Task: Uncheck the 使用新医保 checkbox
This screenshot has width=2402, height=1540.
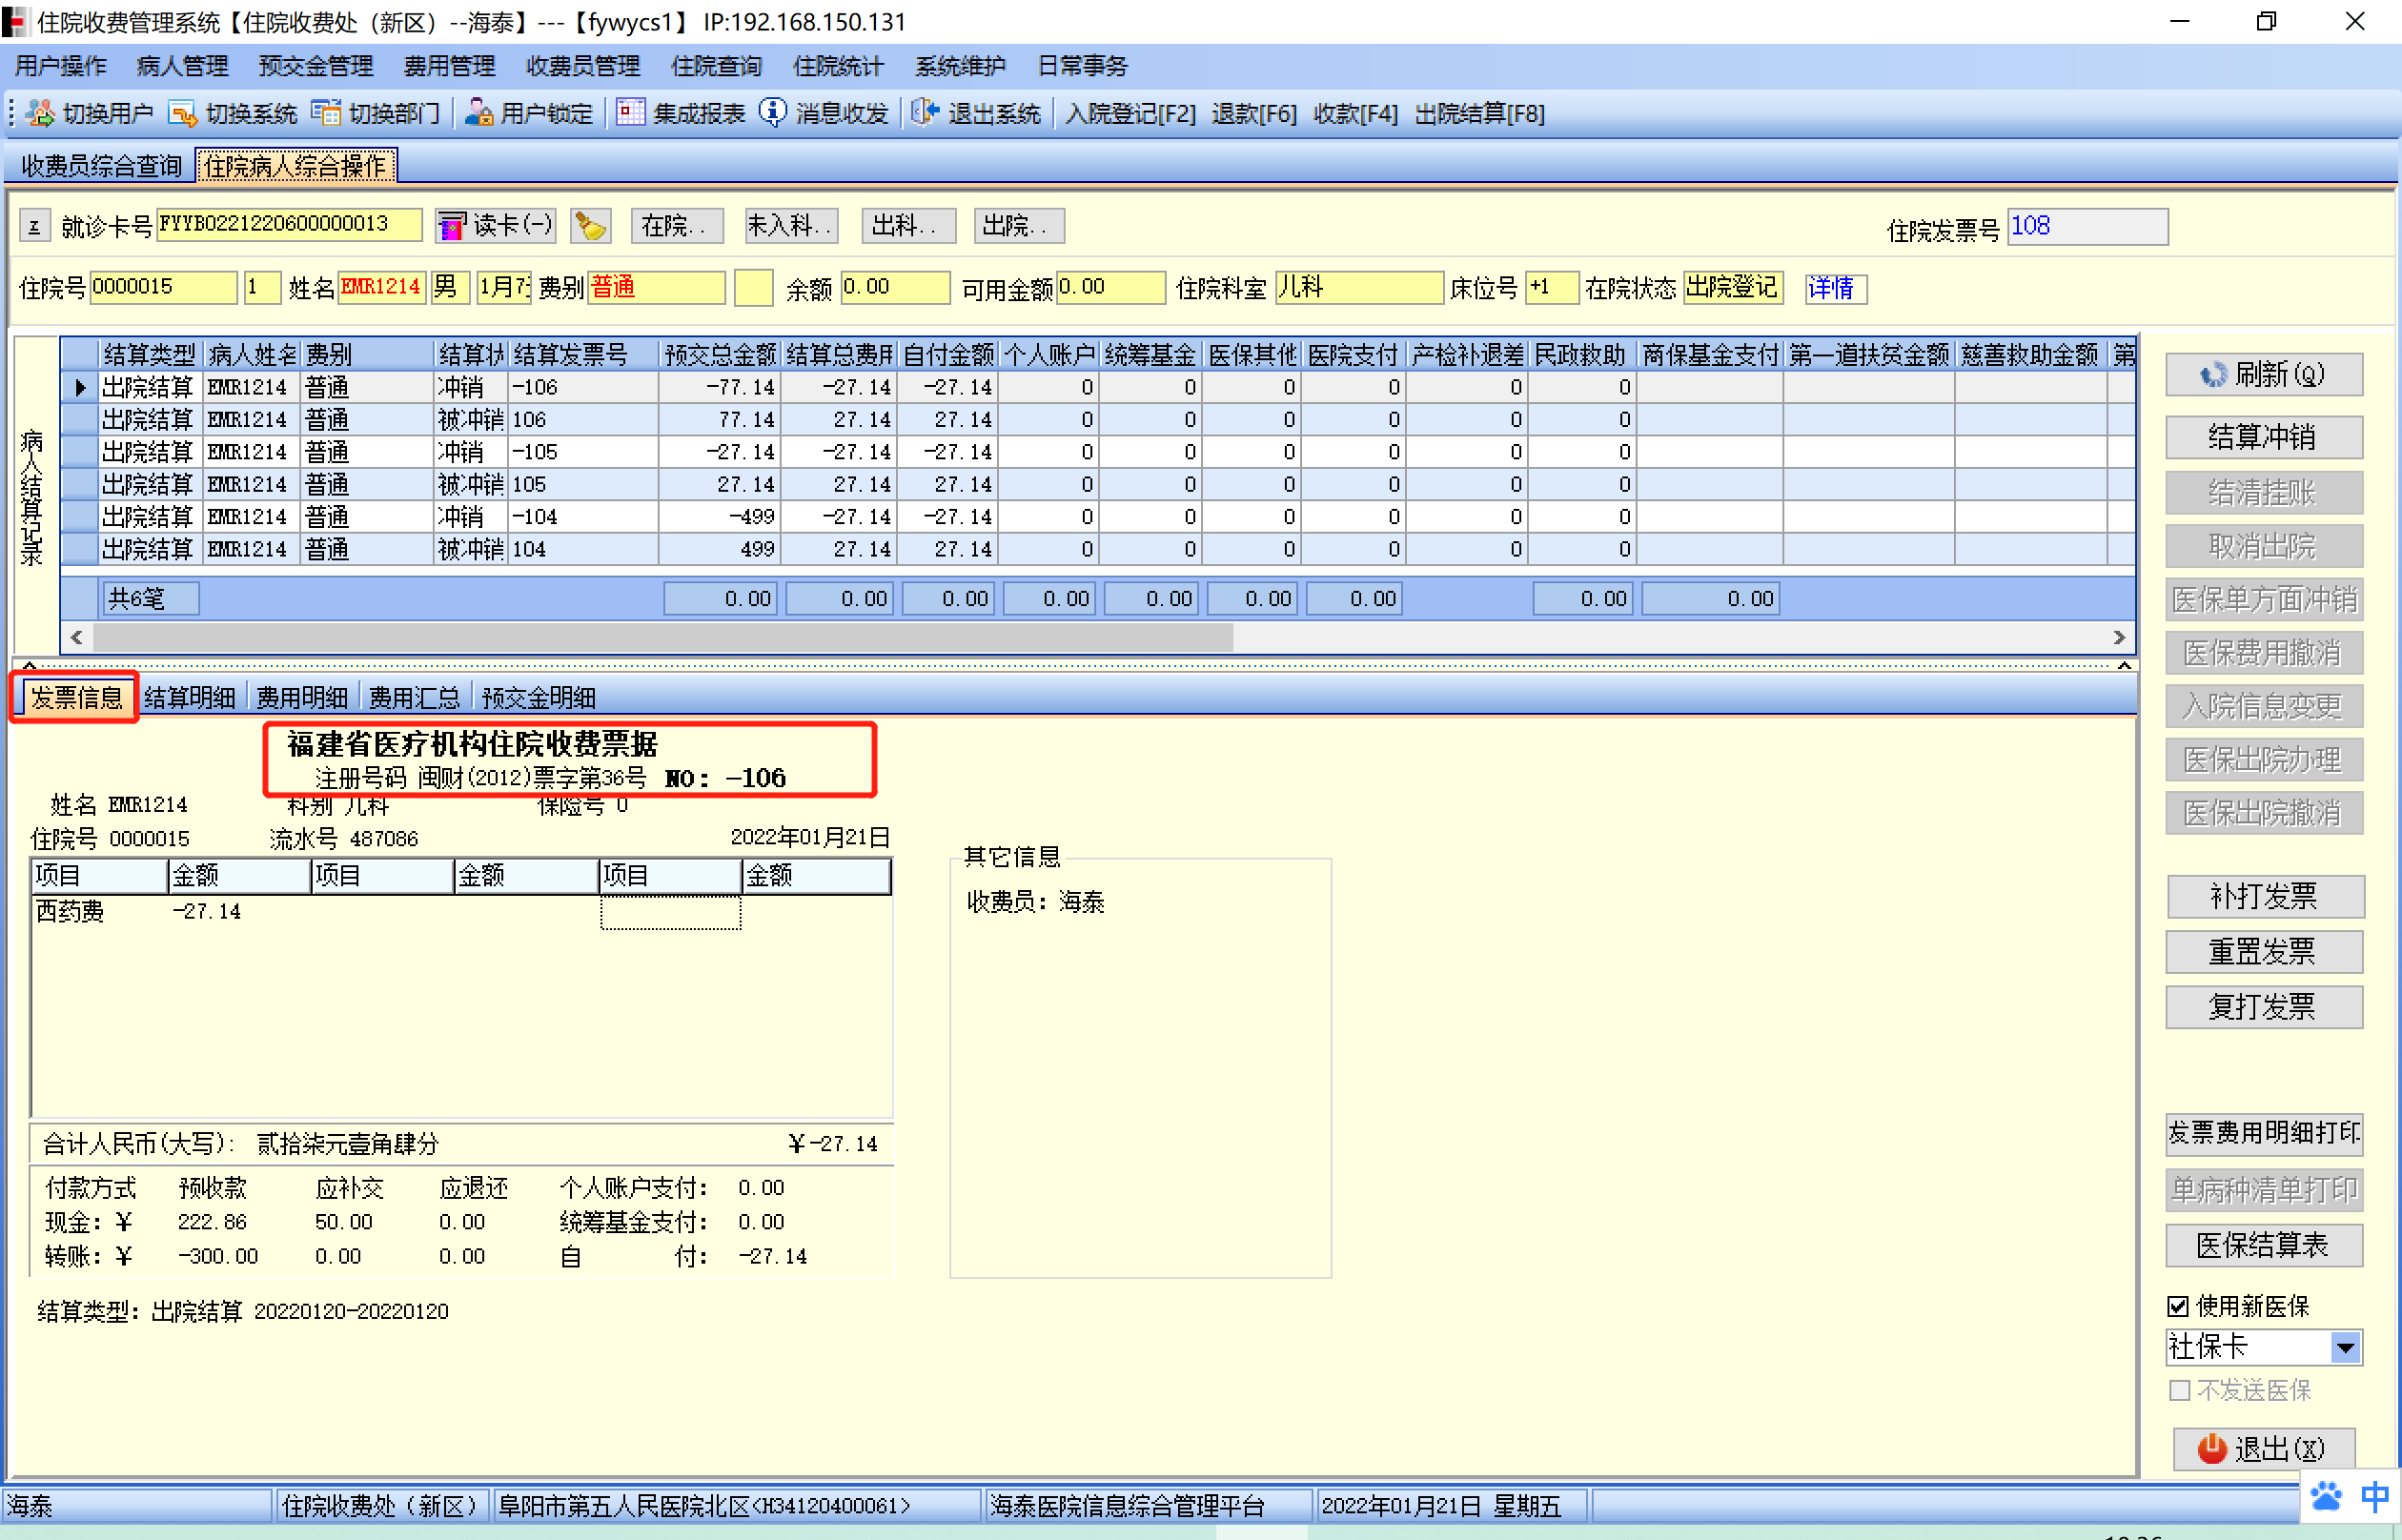Action: click(x=2179, y=1306)
